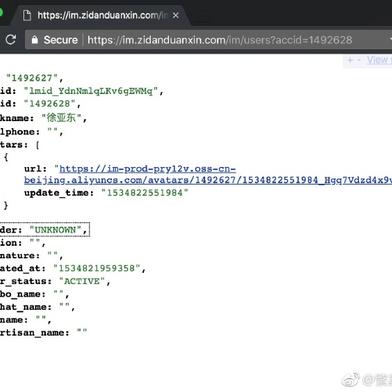Select the nickname value 徐亚东
The height and width of the screenshot is (392, 392).
pos(61,118)
